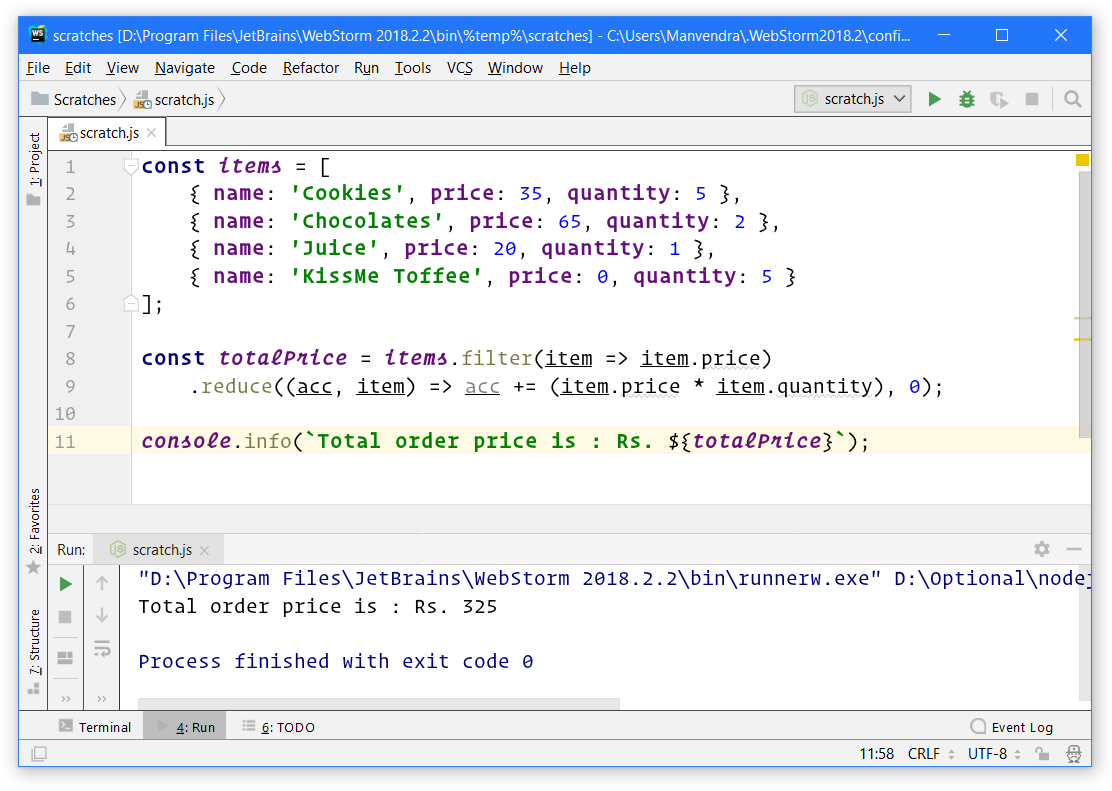Run scratch.js from the top toolbar
The width and height of the screenshot is (1112, 791).
click(x=934, y=99)
